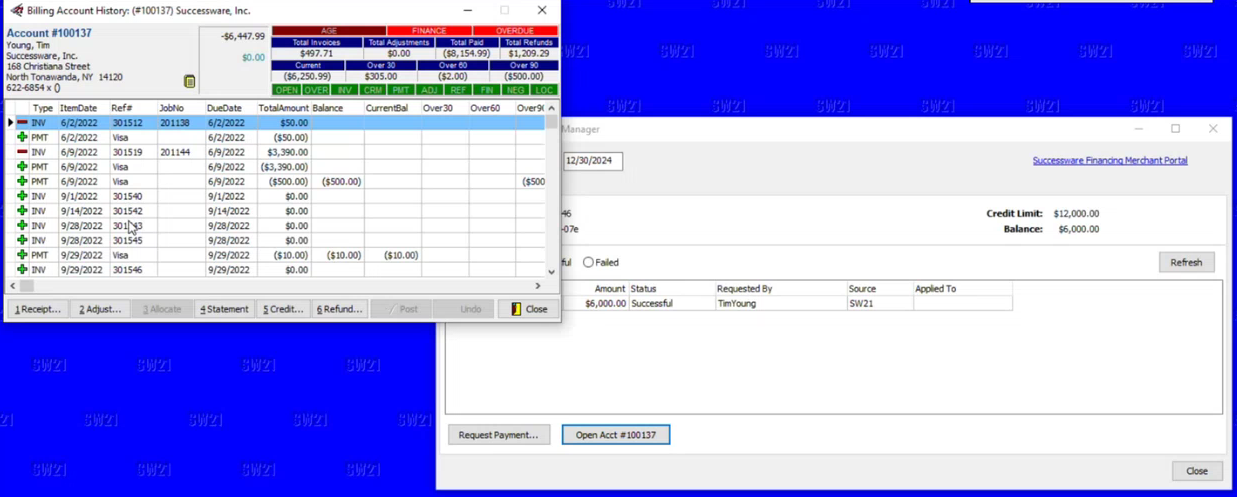Click the $3,390.00 total amount cell
1237x497 pixels.
283,152
